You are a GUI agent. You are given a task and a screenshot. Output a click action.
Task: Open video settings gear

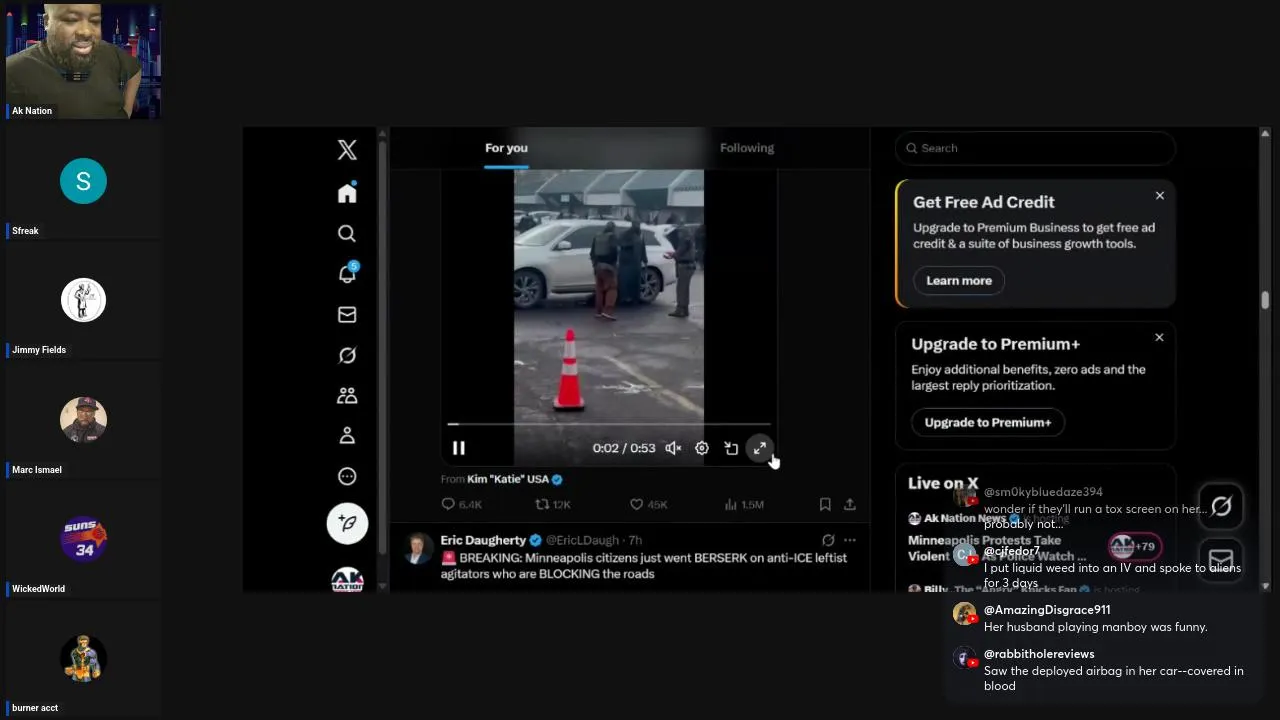point(702,448)
